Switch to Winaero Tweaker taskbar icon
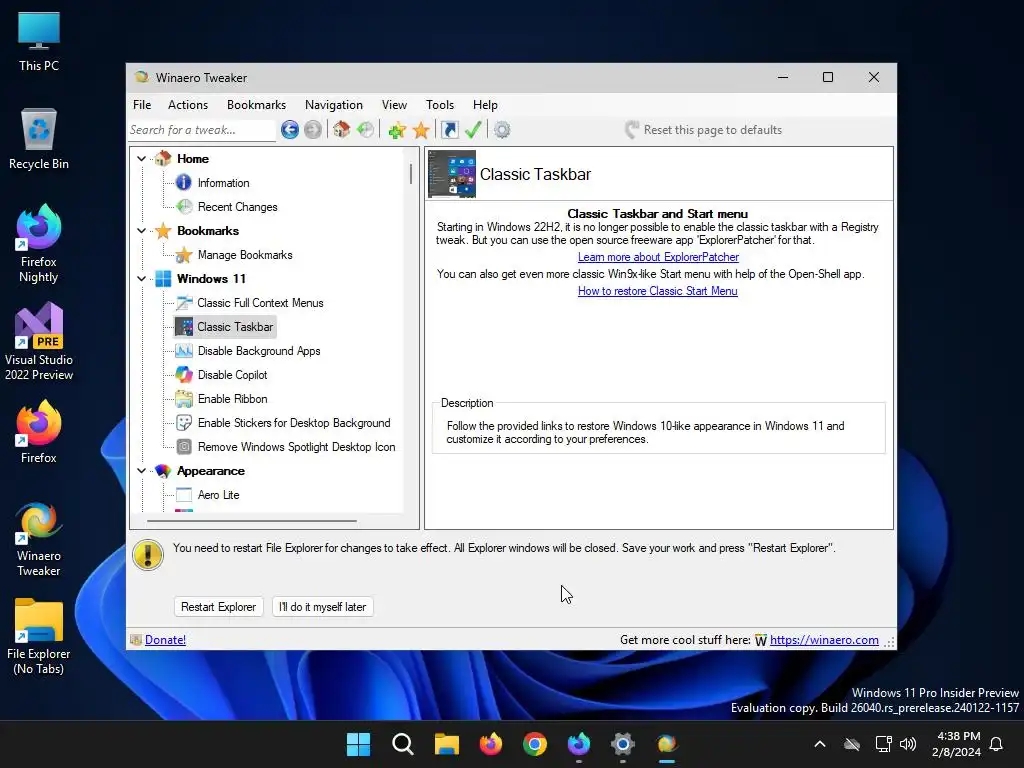The width and height of the screenshot is (1024, 768). point(667,744)
